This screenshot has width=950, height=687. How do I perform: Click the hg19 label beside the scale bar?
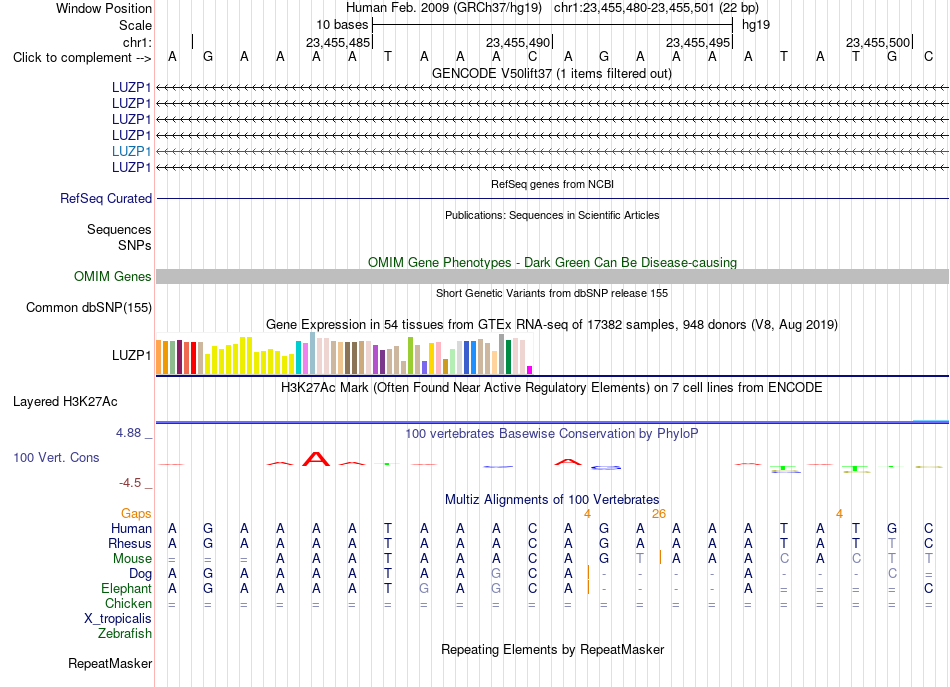coord(756,25)
